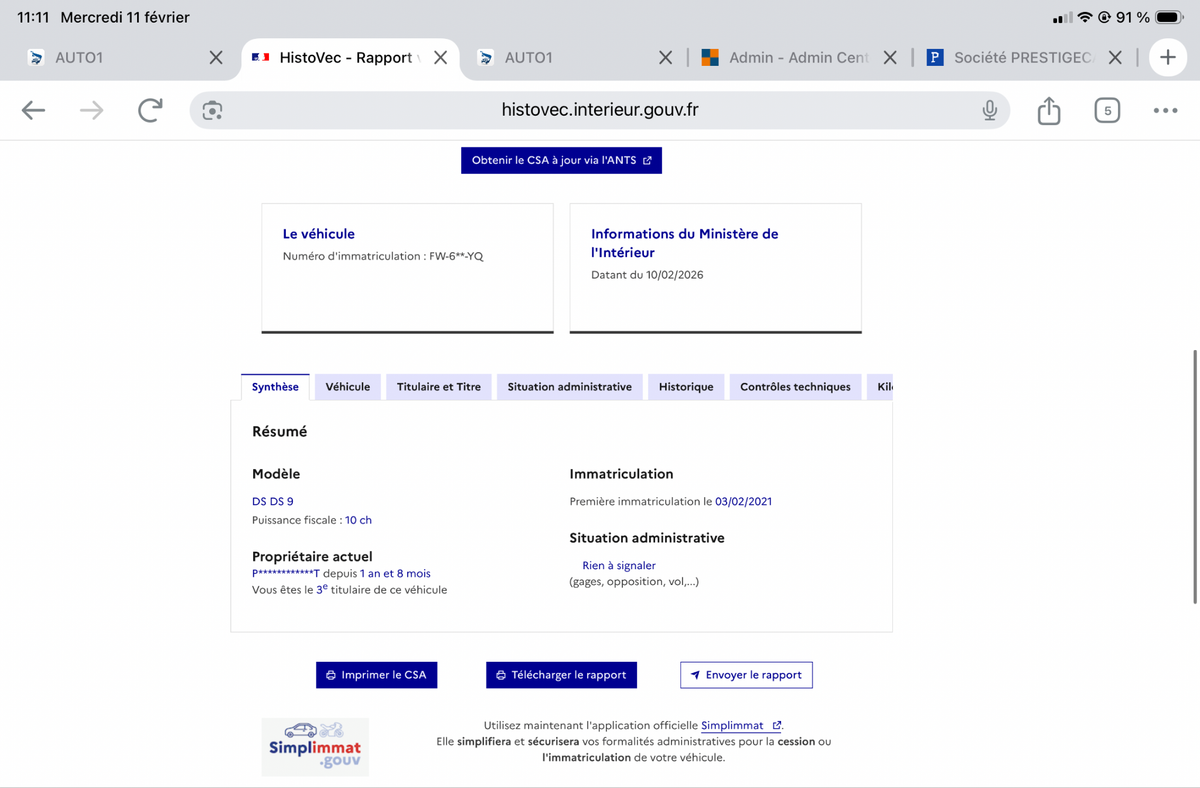Open the browser more options menu
Image resolution: width=1200 pixels, height=788 pixels.
pyautogui.click(x=1165, y=110)
